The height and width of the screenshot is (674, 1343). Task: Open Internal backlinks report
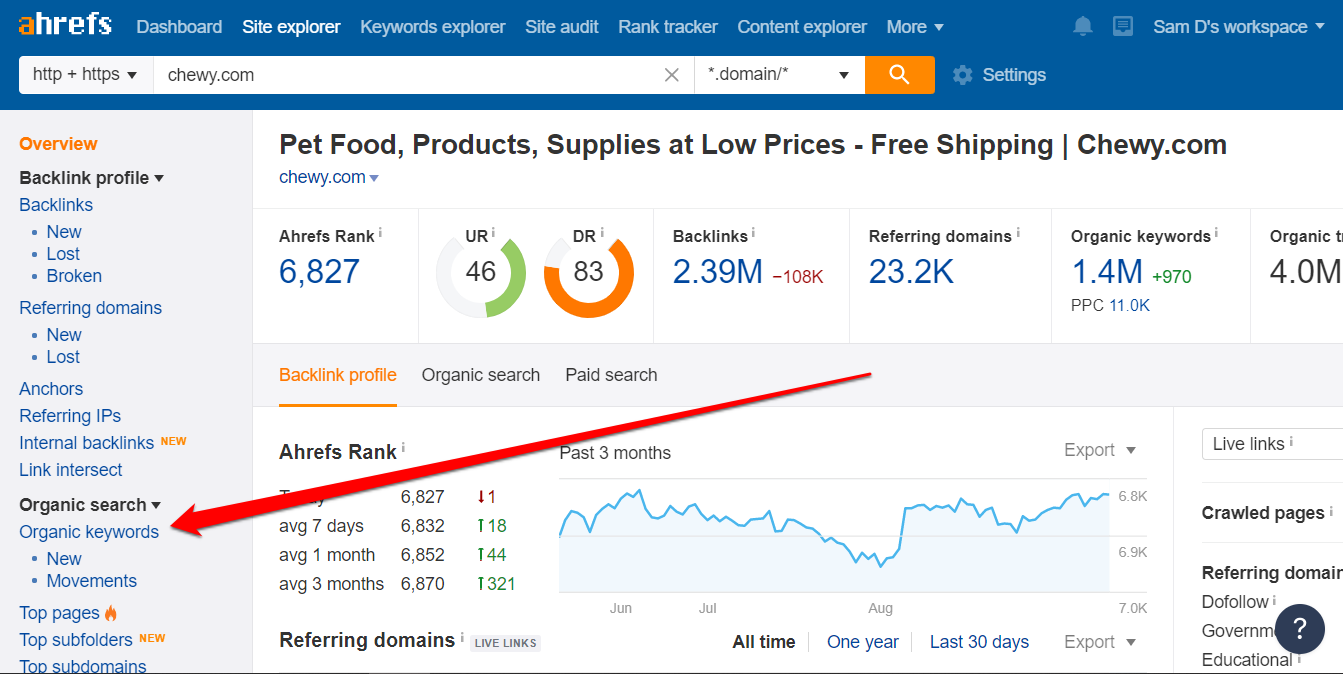[x=86, y=443]
